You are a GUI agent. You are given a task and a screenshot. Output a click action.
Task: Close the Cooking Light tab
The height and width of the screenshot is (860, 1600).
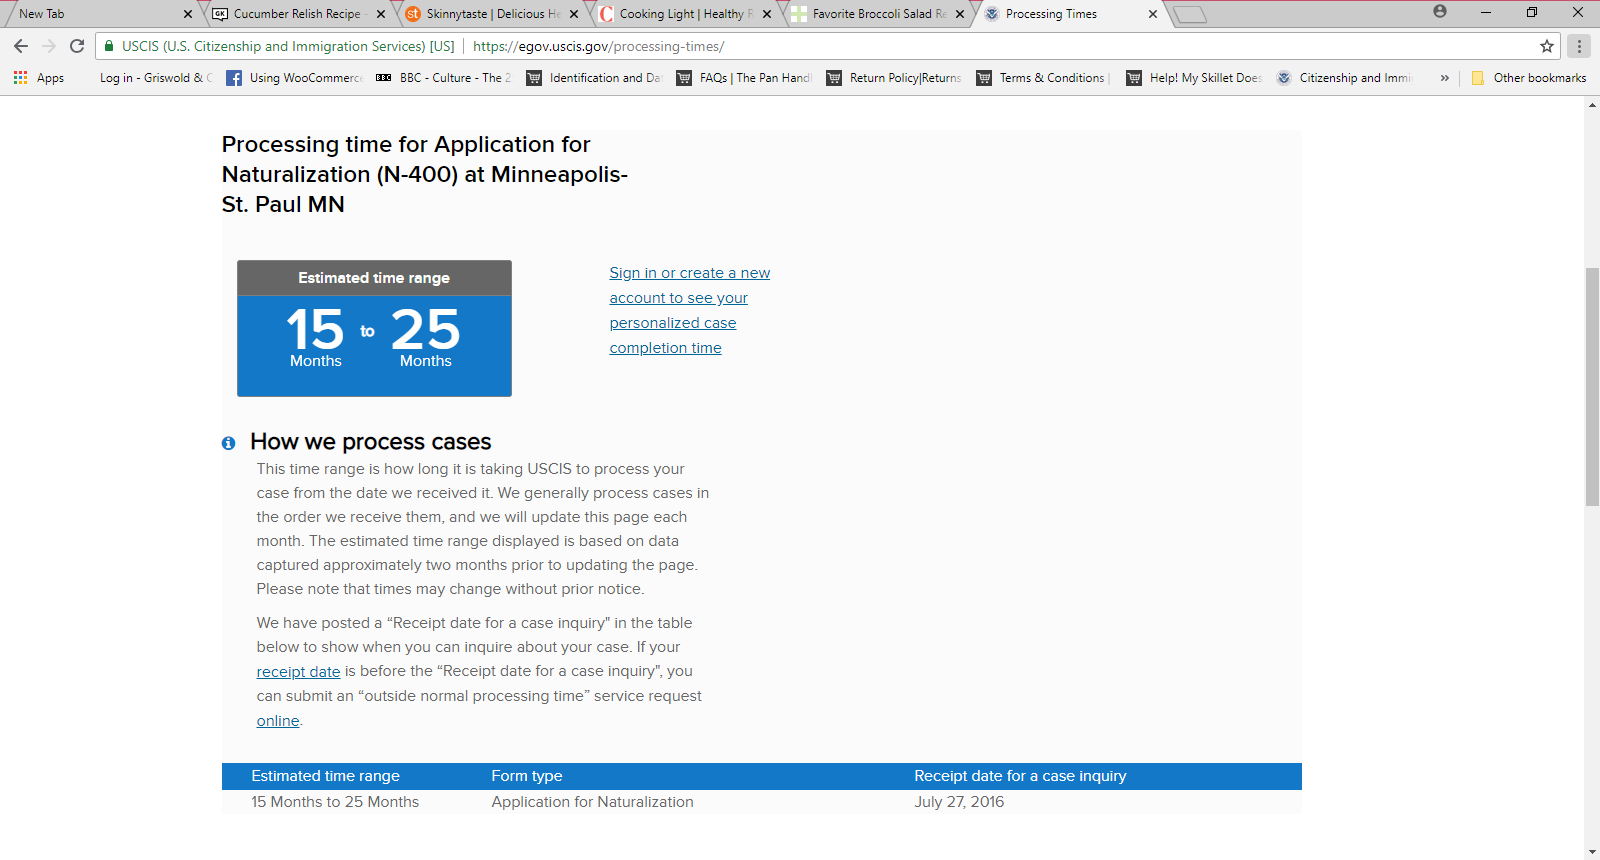[x=767, y=14]
